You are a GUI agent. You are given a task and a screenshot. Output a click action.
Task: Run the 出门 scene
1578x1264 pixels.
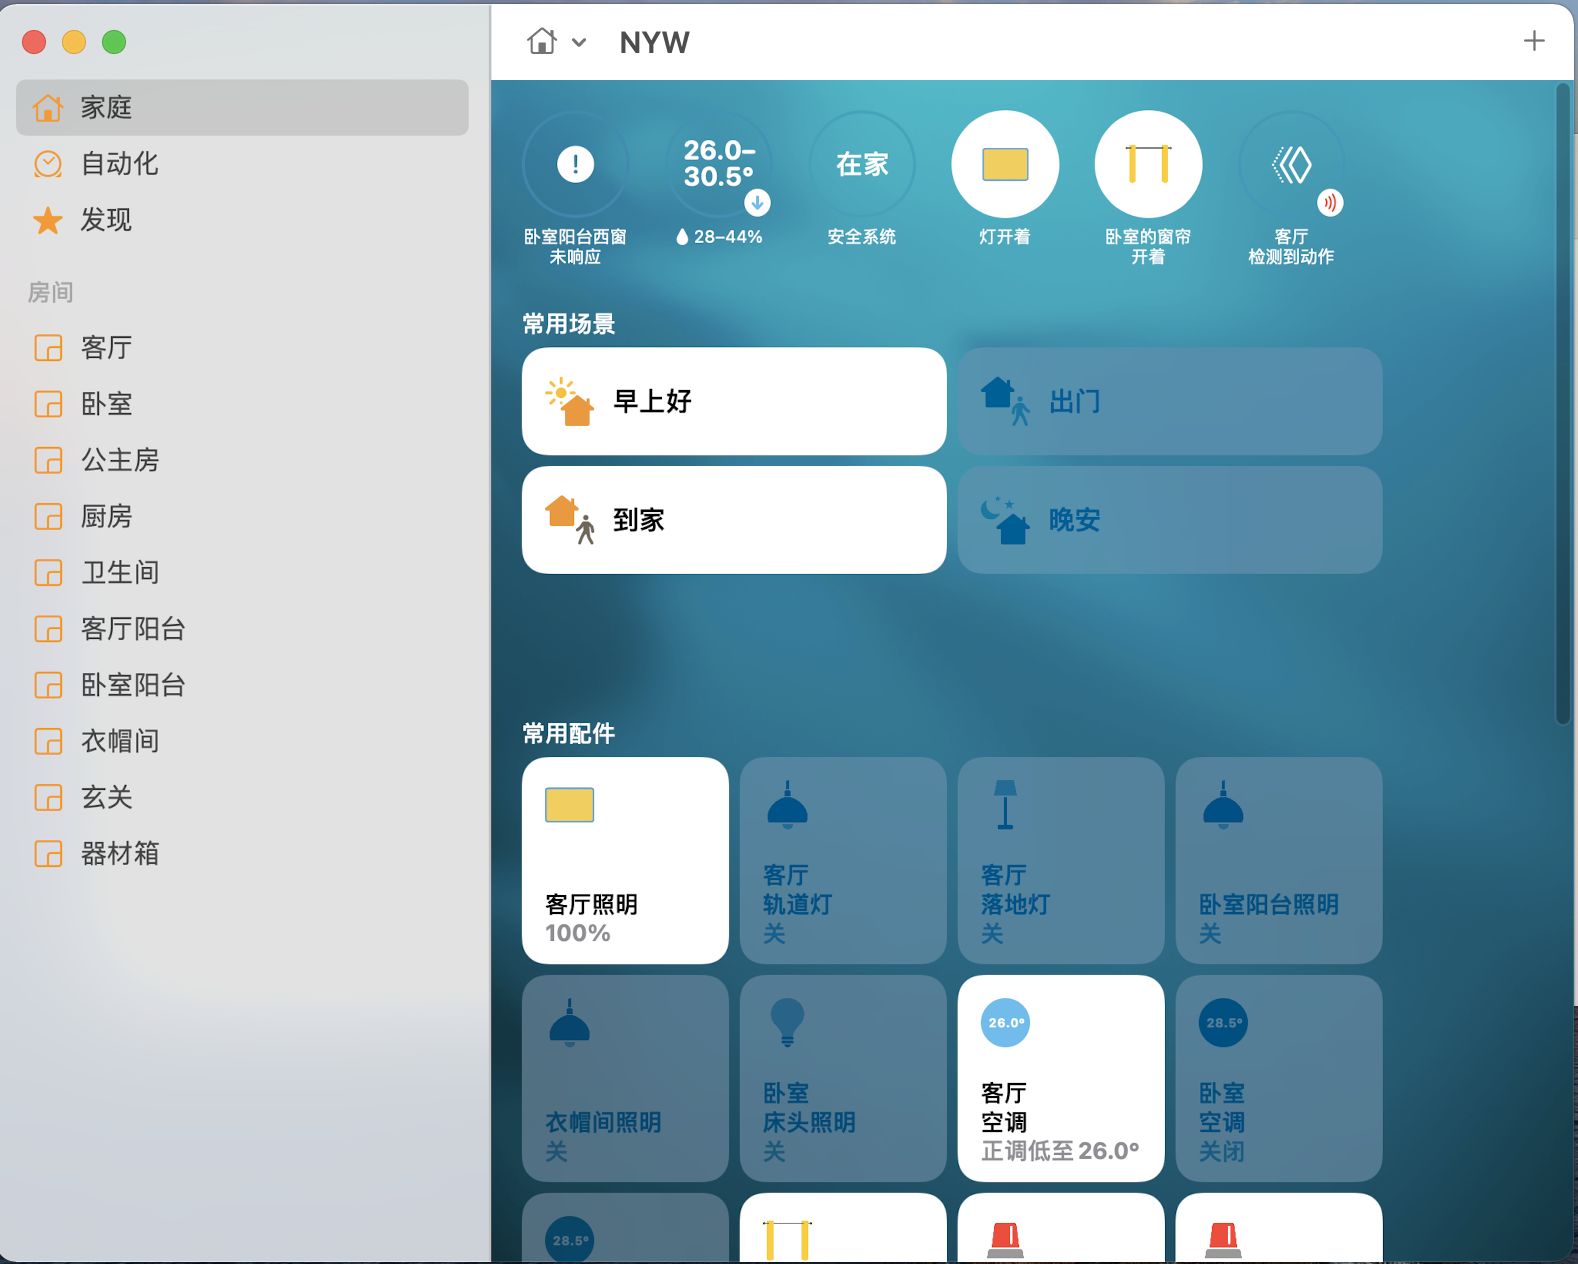point(1170,401)
